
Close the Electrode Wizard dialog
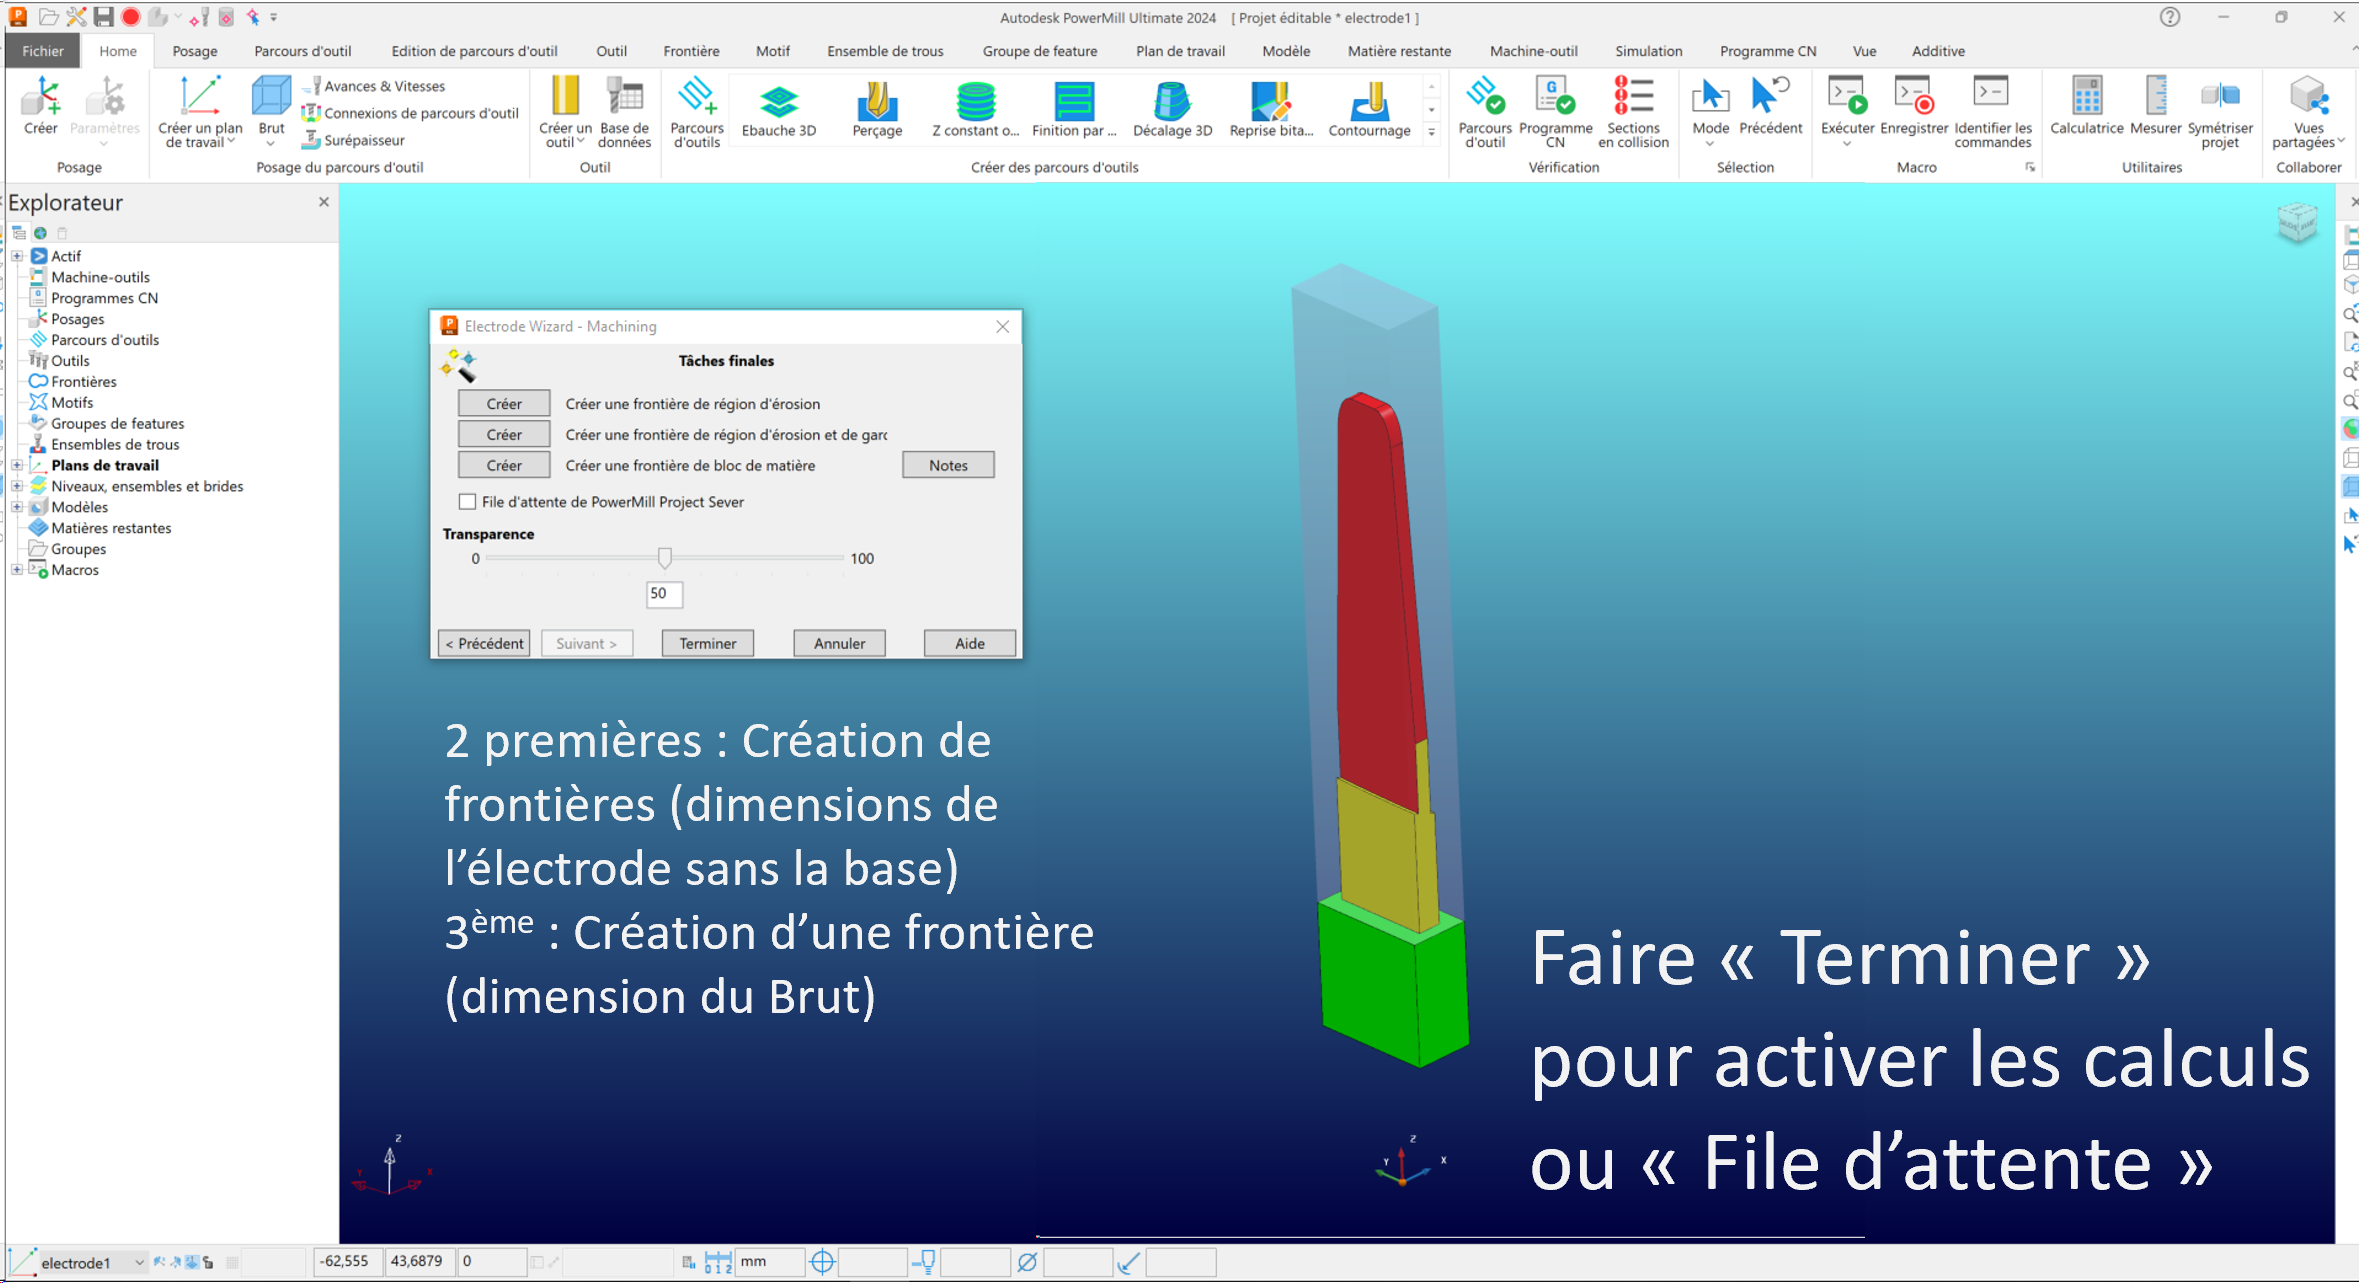coord(1002,326)
